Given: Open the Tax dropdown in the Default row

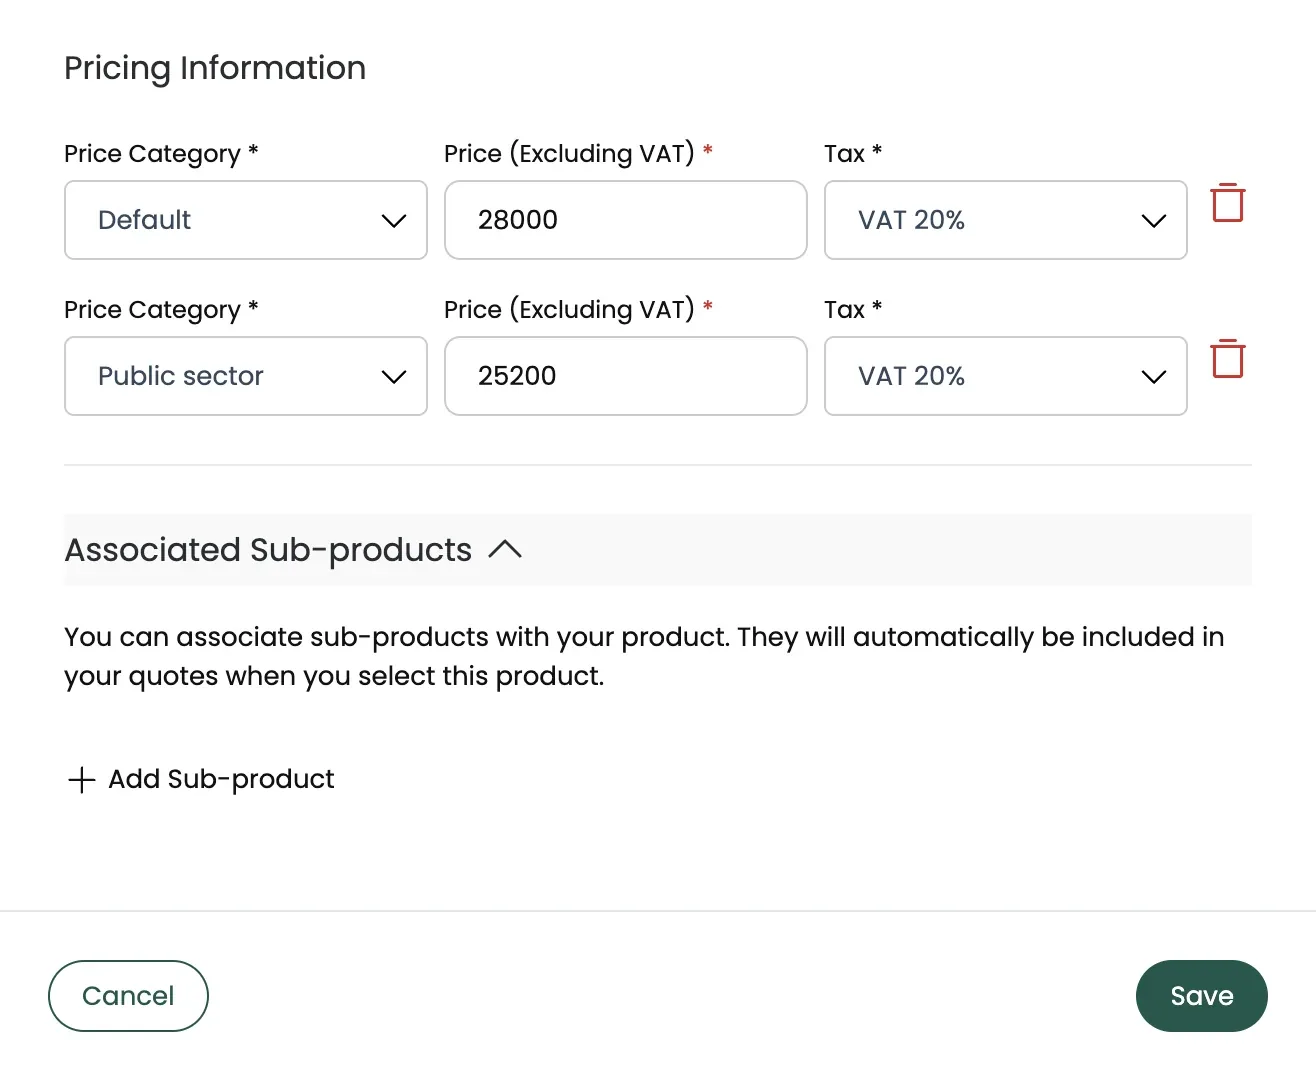Looking at the screenshot, I should (1006, 220).
